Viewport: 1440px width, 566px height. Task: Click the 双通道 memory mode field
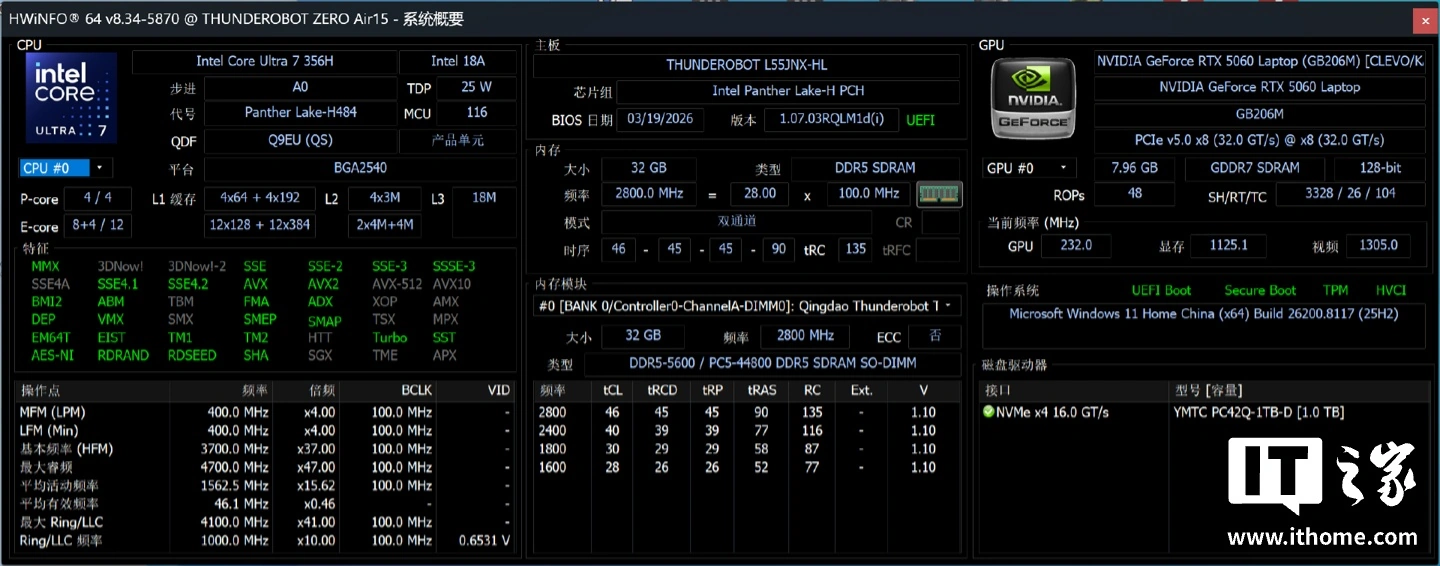[736, 222]
